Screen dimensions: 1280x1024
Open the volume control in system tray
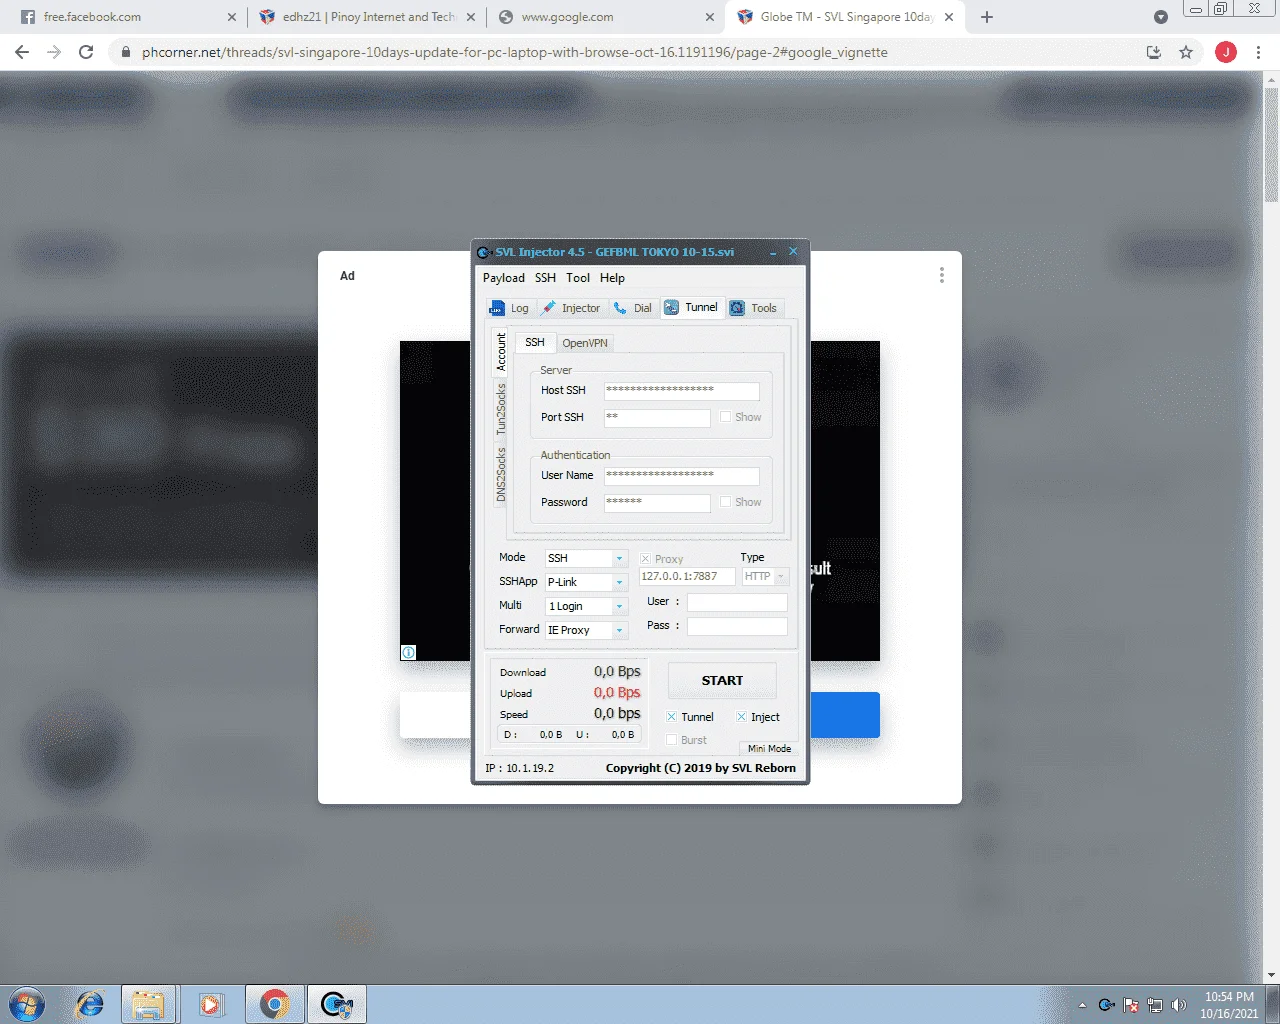click(1178, 1005)
